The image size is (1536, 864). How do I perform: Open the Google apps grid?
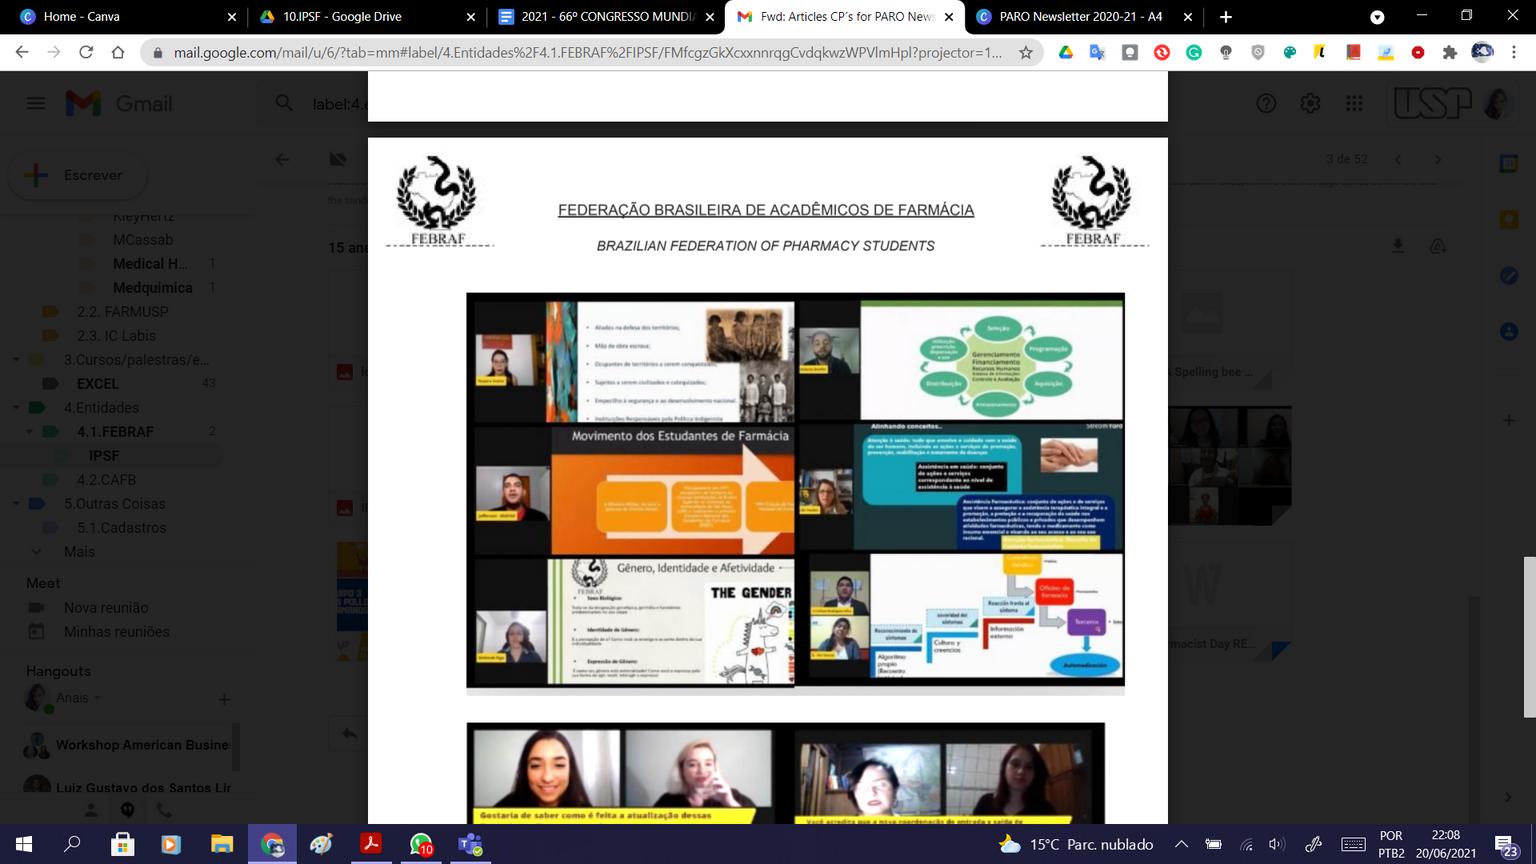pos(1354,103)
